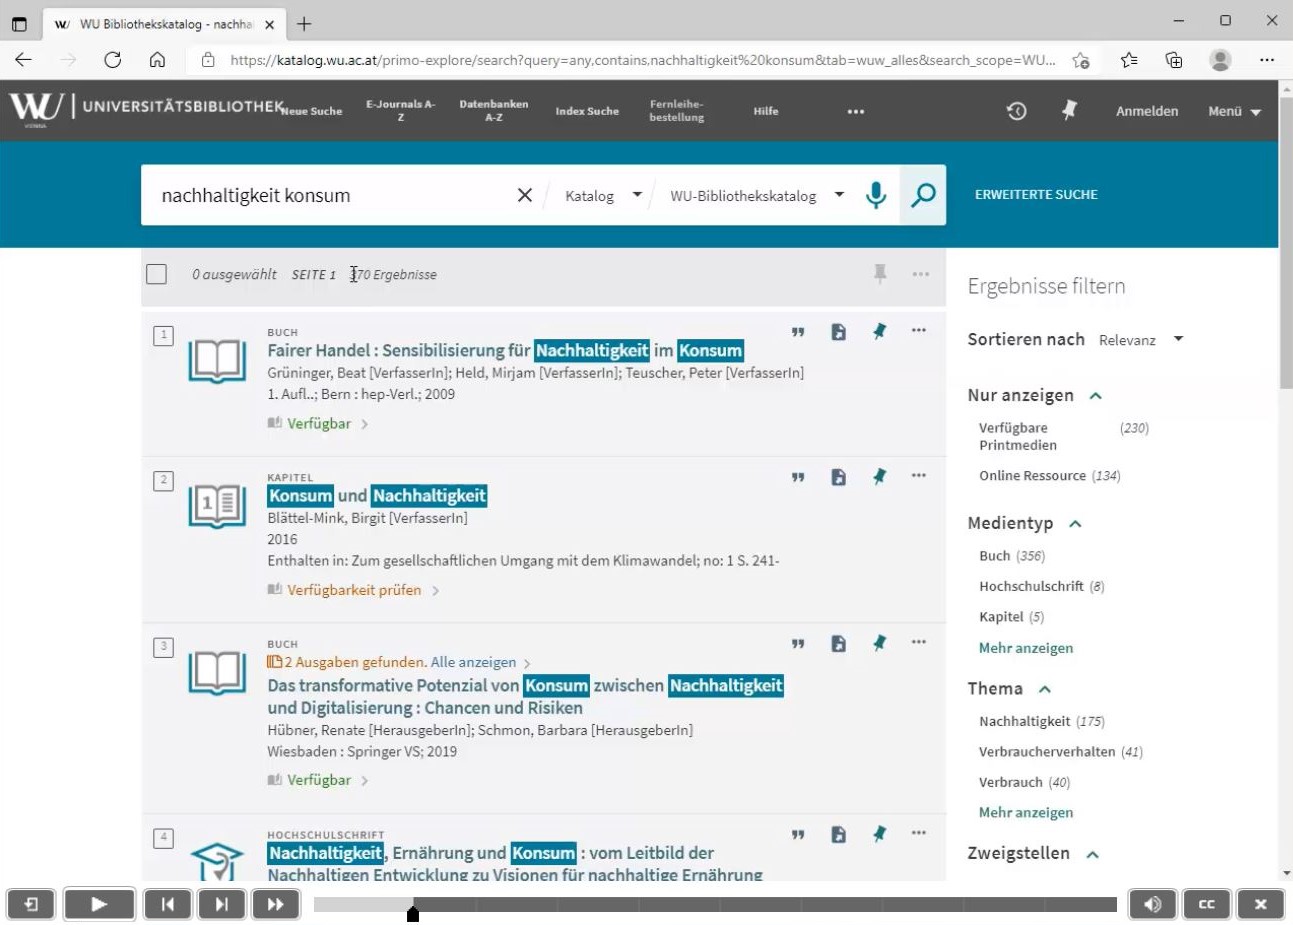The width and height of the screenshot is (1293, 925).
Task: Export record icon for third result
Action: [838, 644]
